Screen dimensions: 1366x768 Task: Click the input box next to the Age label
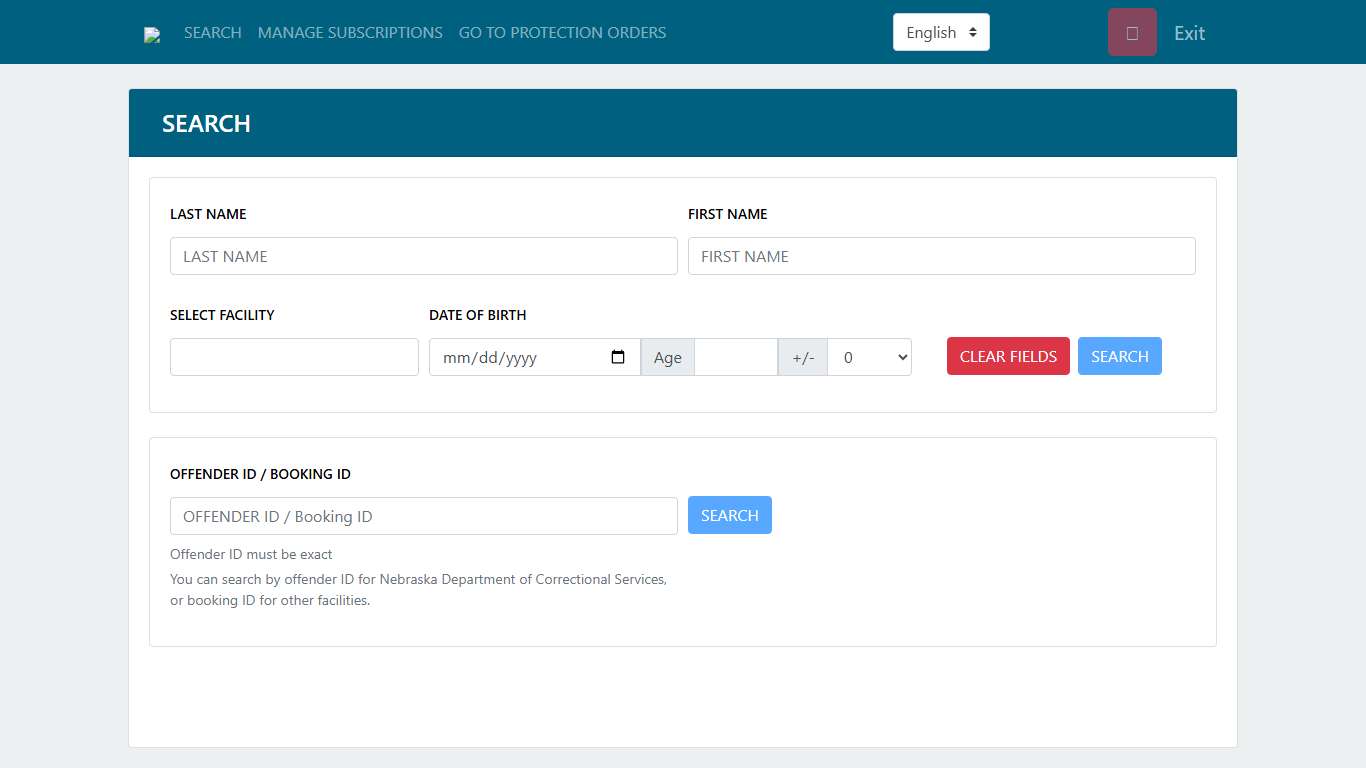736,357
